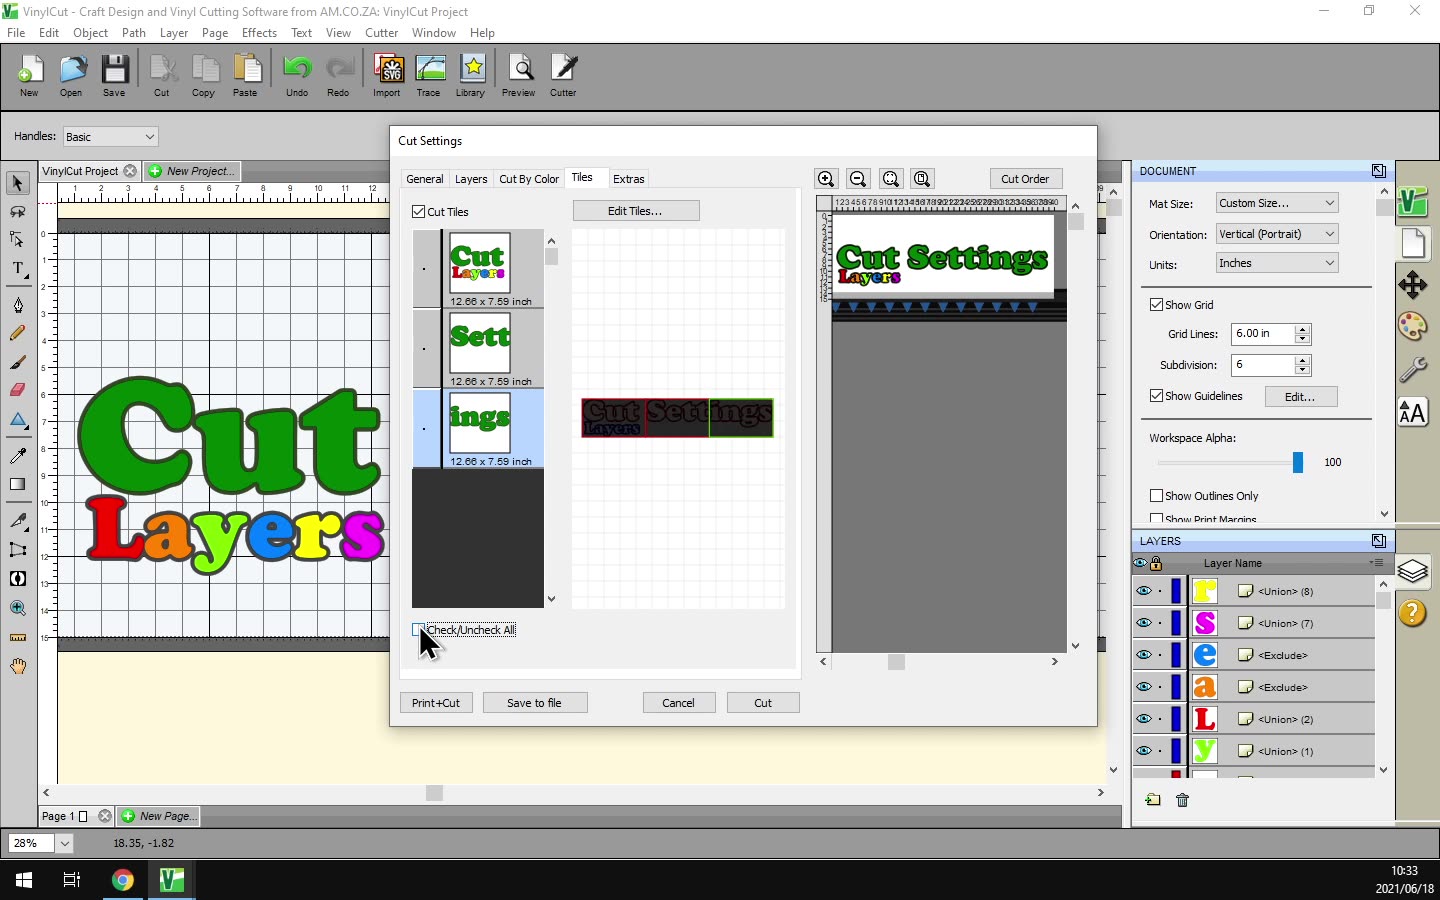The height and width of the screenshot is (900, 1440).
Task: Zoom in on cut preview
Action: (x=826, y=179)
